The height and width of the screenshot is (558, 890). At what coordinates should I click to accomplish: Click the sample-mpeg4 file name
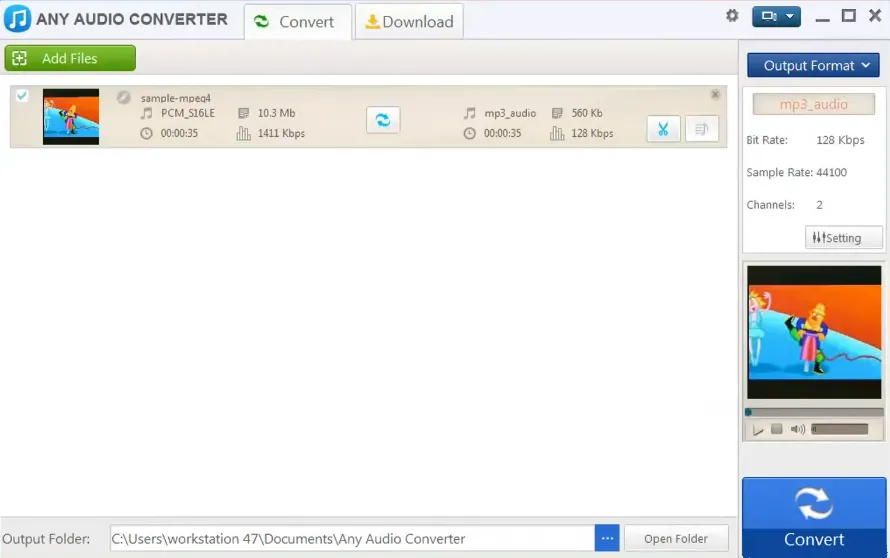click(x=175, y=98)
